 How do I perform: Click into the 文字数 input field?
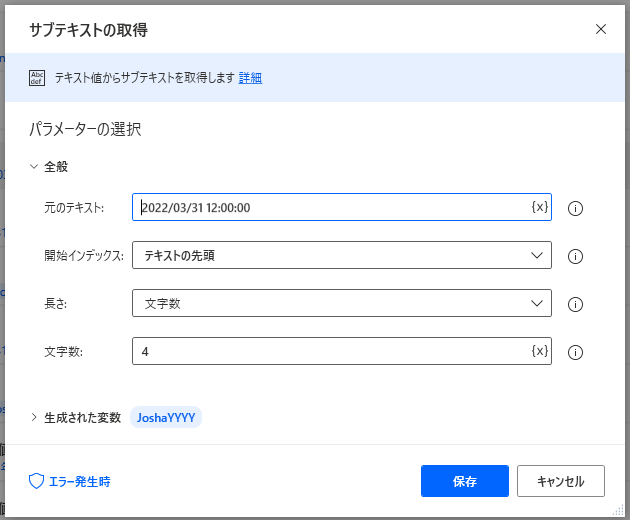(x=330, y=351)
